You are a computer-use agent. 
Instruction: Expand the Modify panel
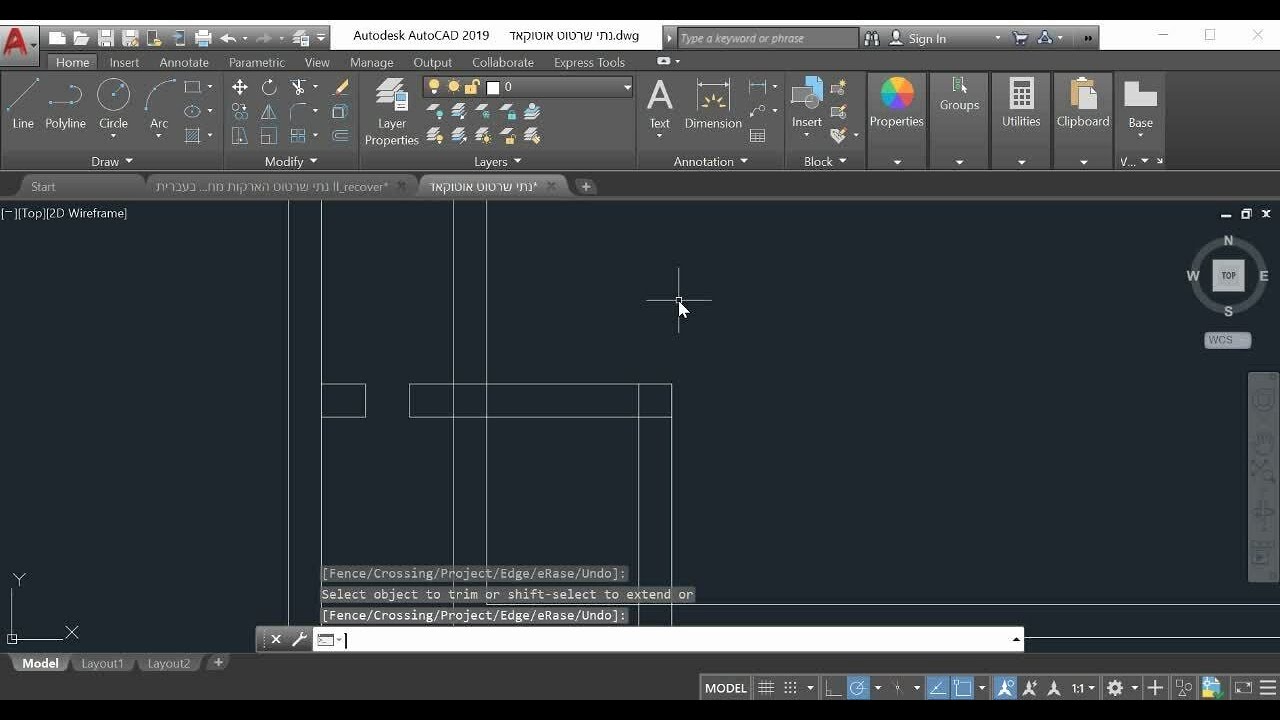coord(291,161)
